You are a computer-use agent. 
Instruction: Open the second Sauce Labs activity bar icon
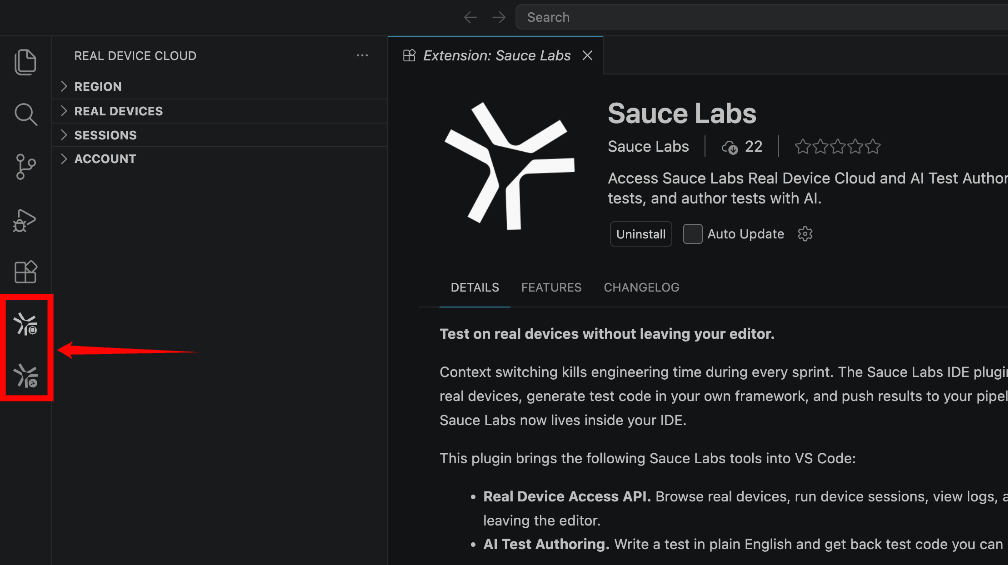[x=26, y=375]
